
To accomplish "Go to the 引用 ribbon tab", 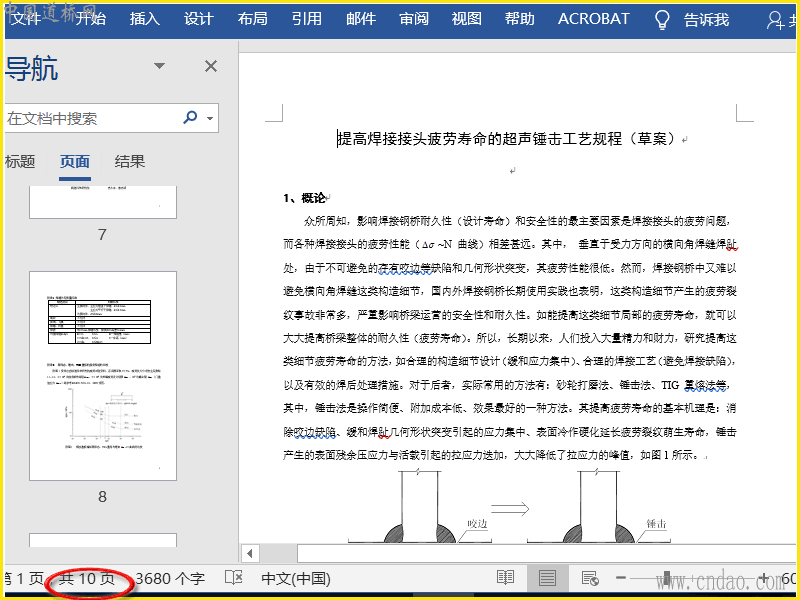I will point(307,19).
